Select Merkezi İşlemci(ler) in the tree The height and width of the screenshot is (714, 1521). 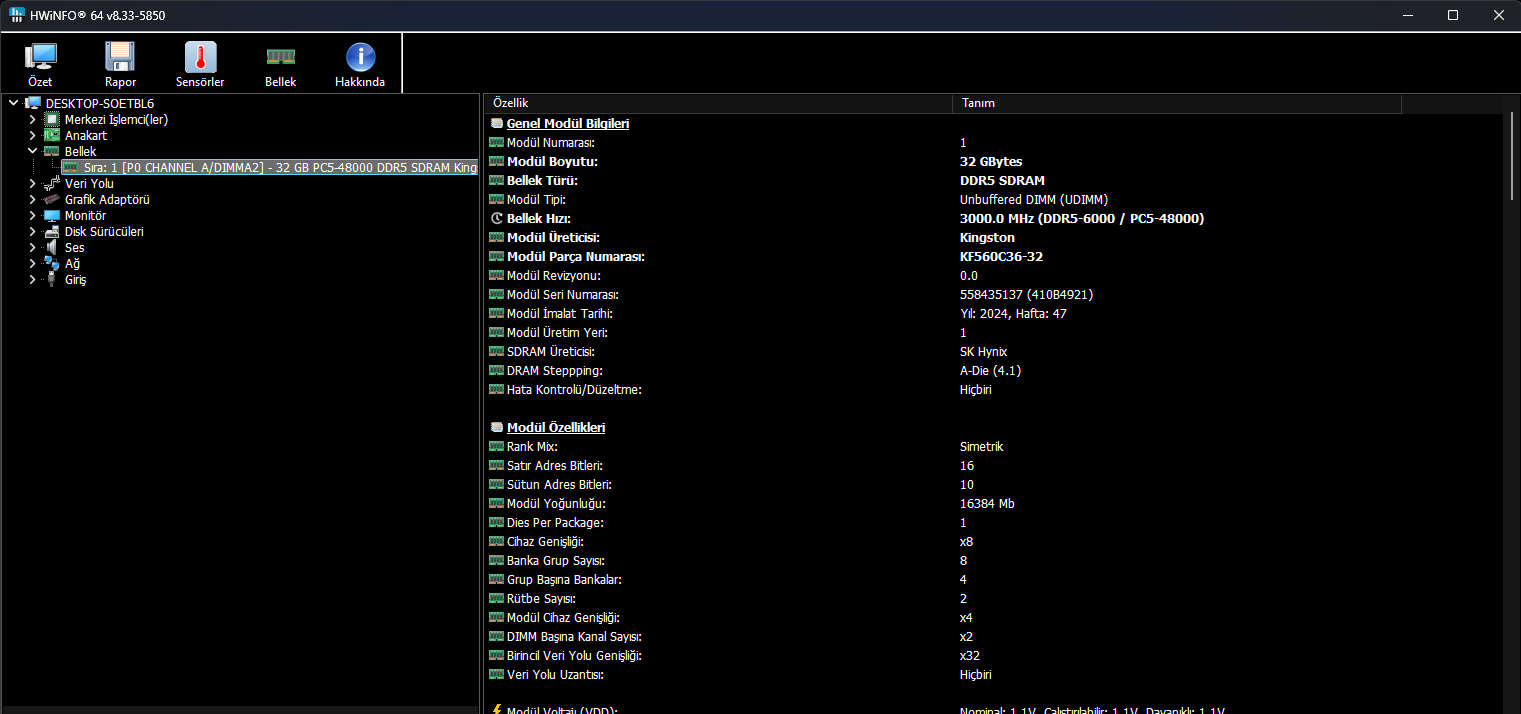coord(116,119)
